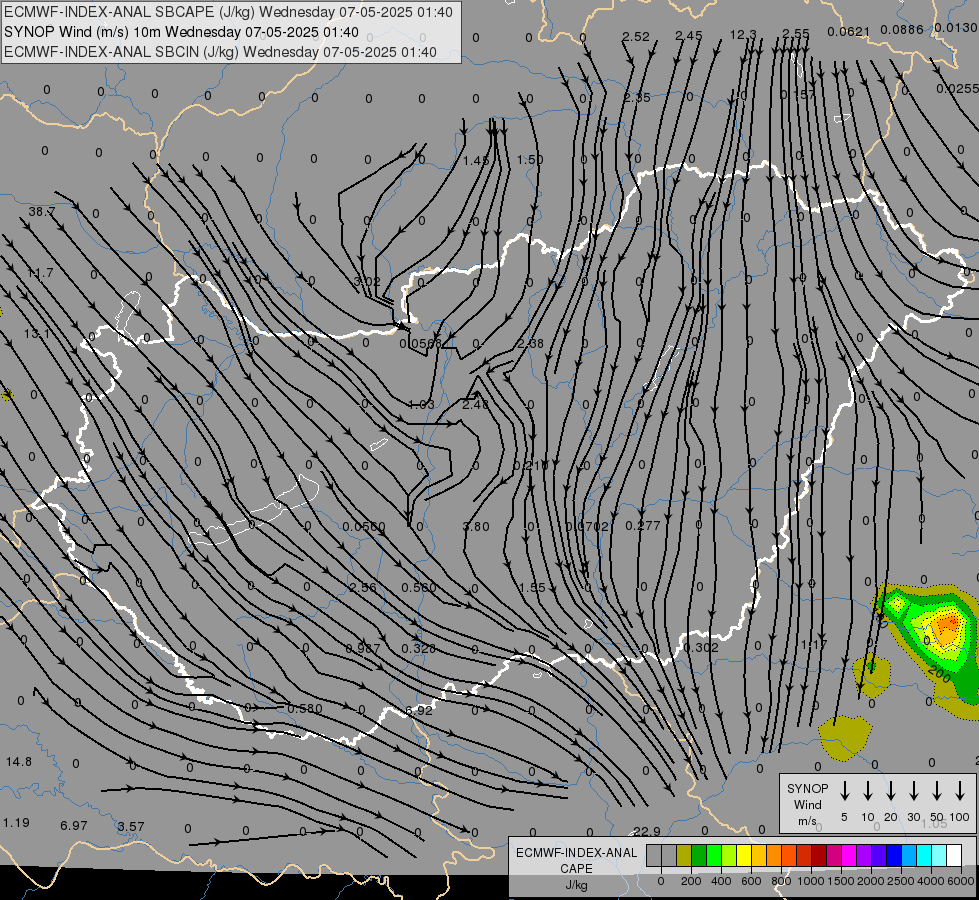Select the 2.56 map value
Viewport: 979px width, 900px height.
tap(363, 588)
